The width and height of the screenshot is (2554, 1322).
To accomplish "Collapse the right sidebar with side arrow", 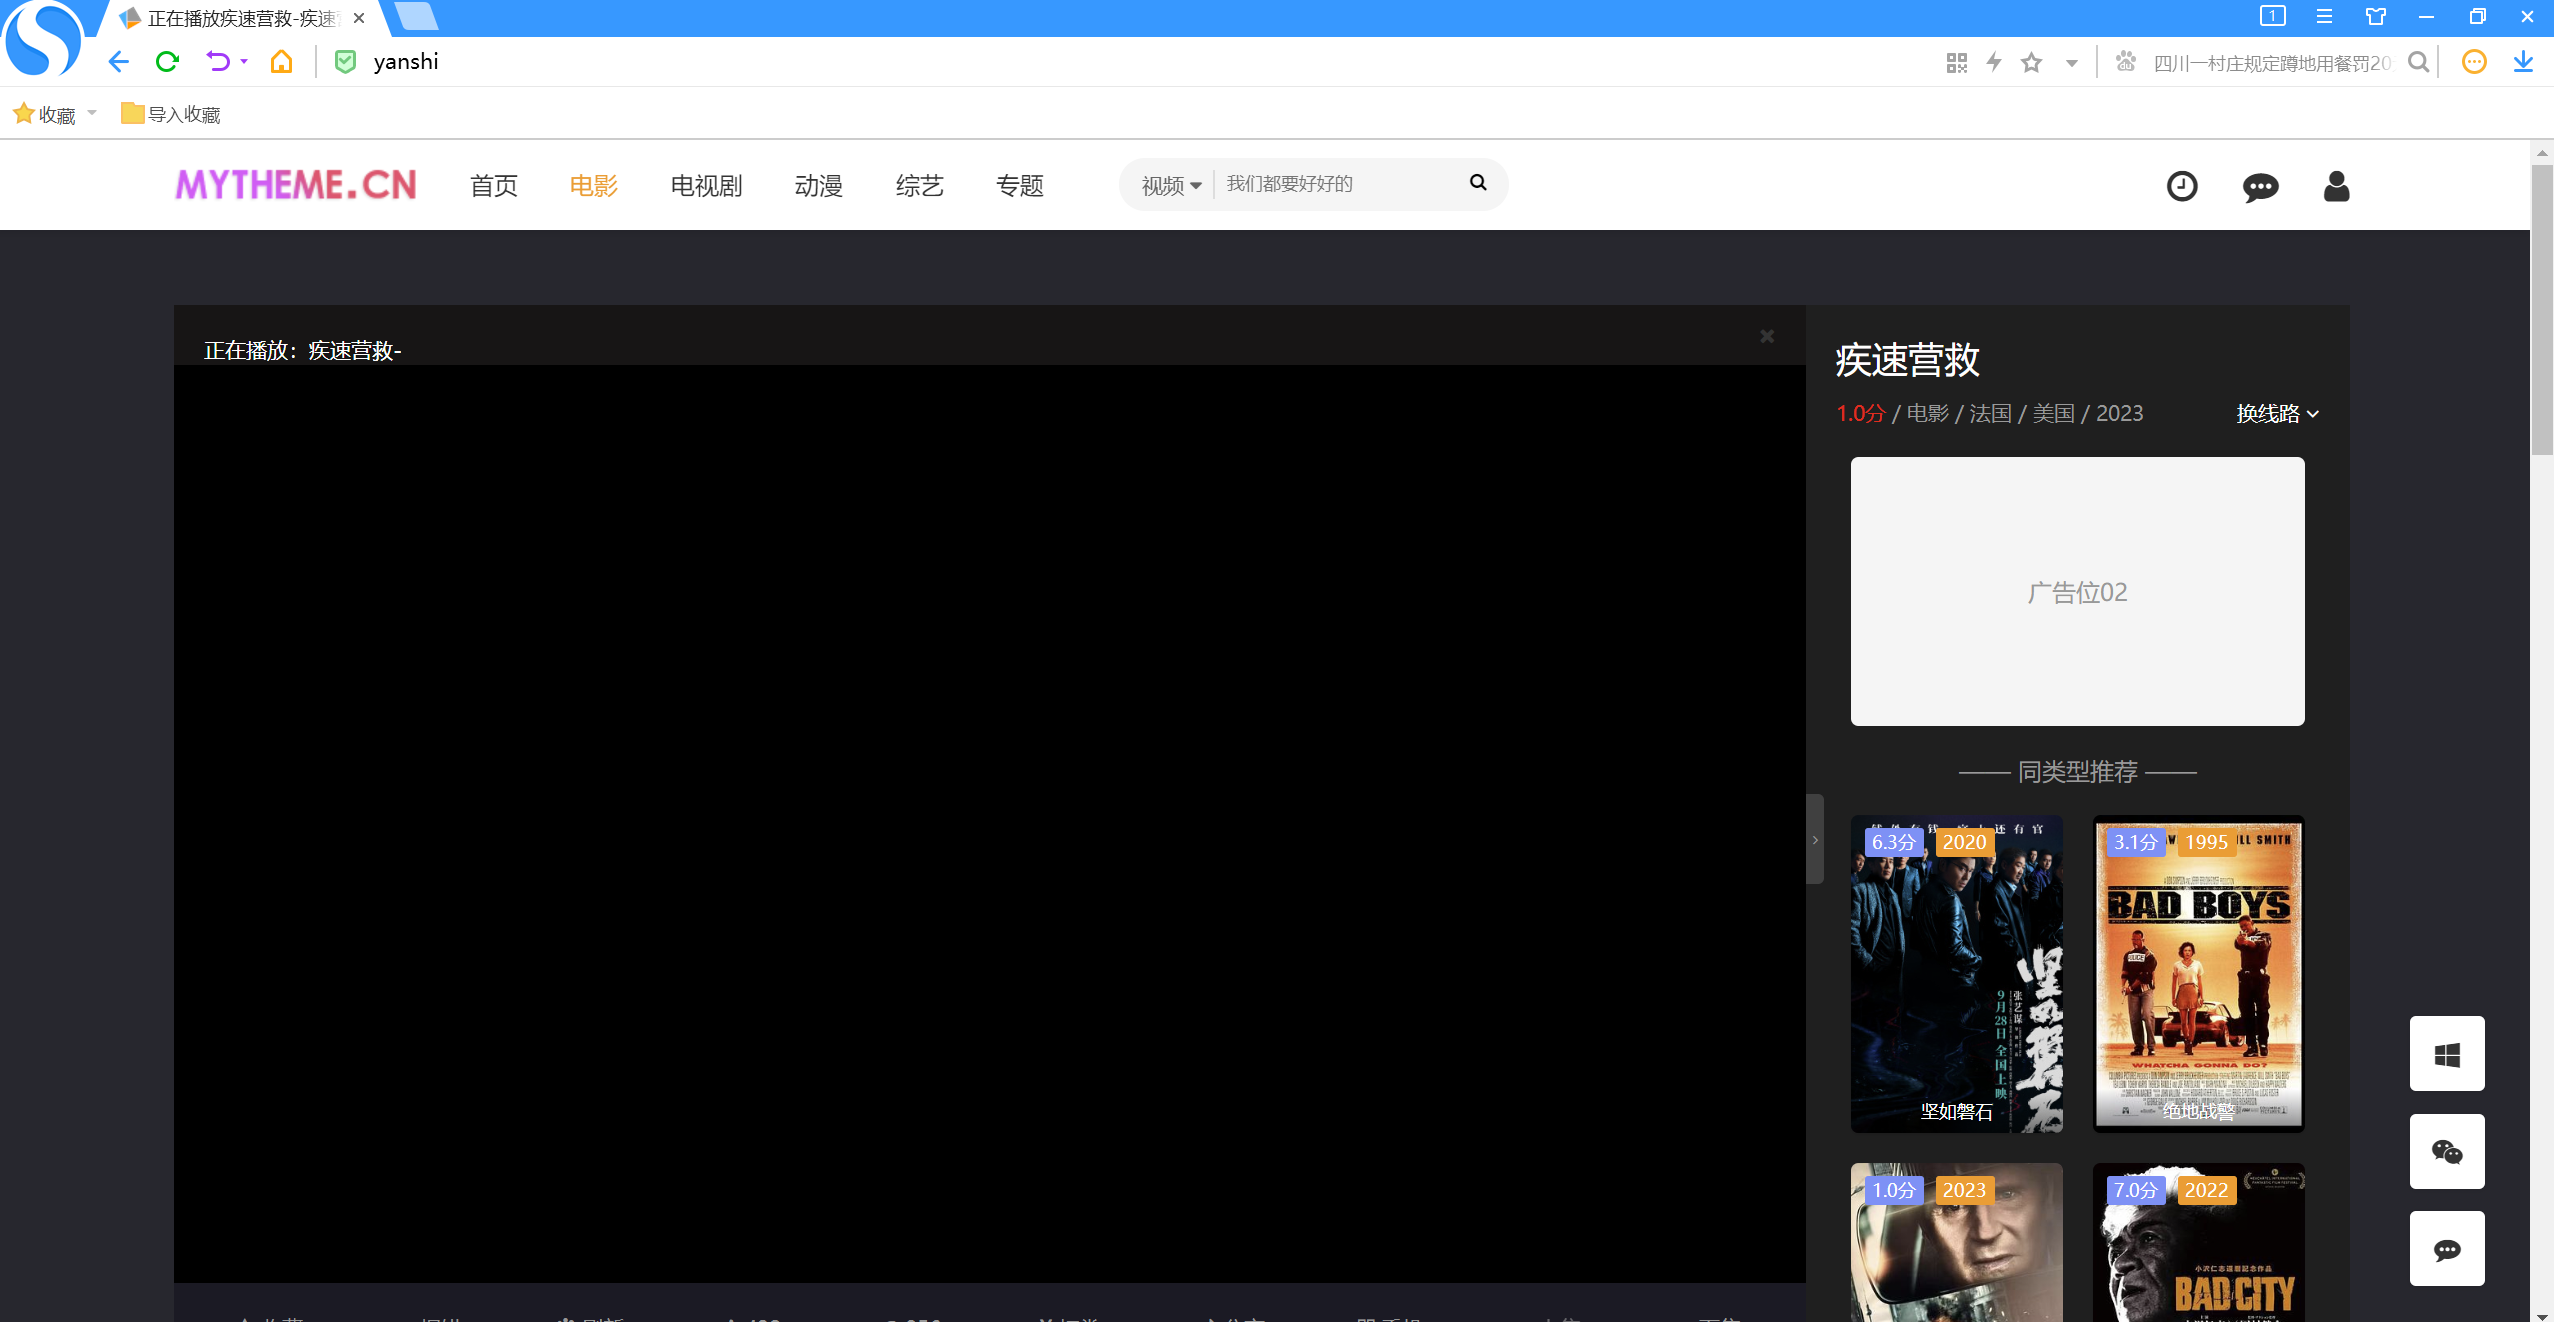I will 1814,840.
